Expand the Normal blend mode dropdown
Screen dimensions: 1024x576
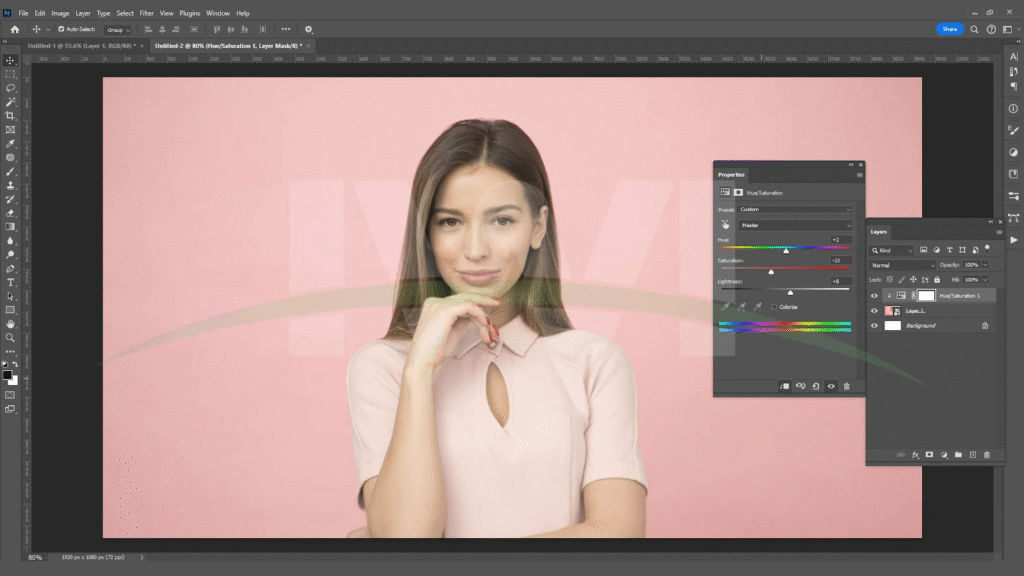(x=902, y=265)
